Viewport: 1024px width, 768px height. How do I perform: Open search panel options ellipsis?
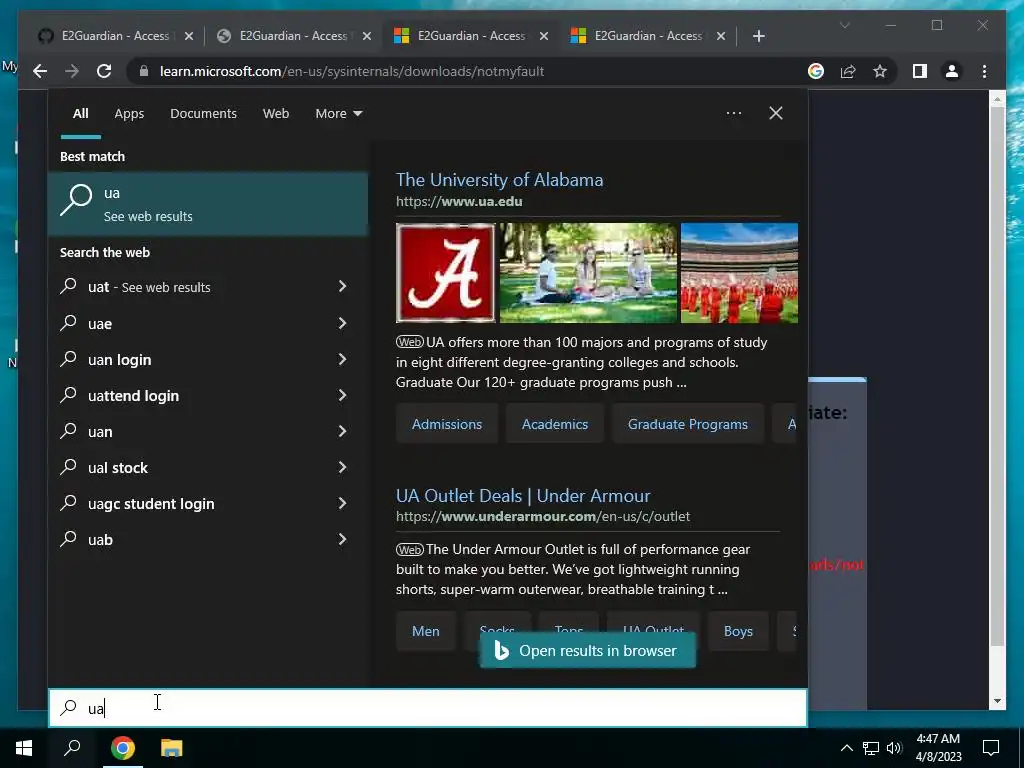point(734,113)
